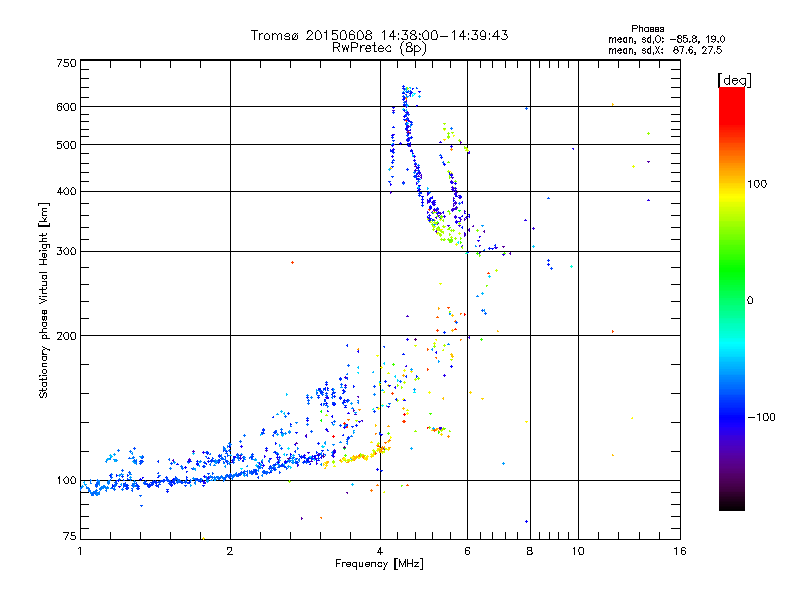Click y-axis tick label '400'
The height and width of the screenshot is (600, 800).
tap(66, 192)
